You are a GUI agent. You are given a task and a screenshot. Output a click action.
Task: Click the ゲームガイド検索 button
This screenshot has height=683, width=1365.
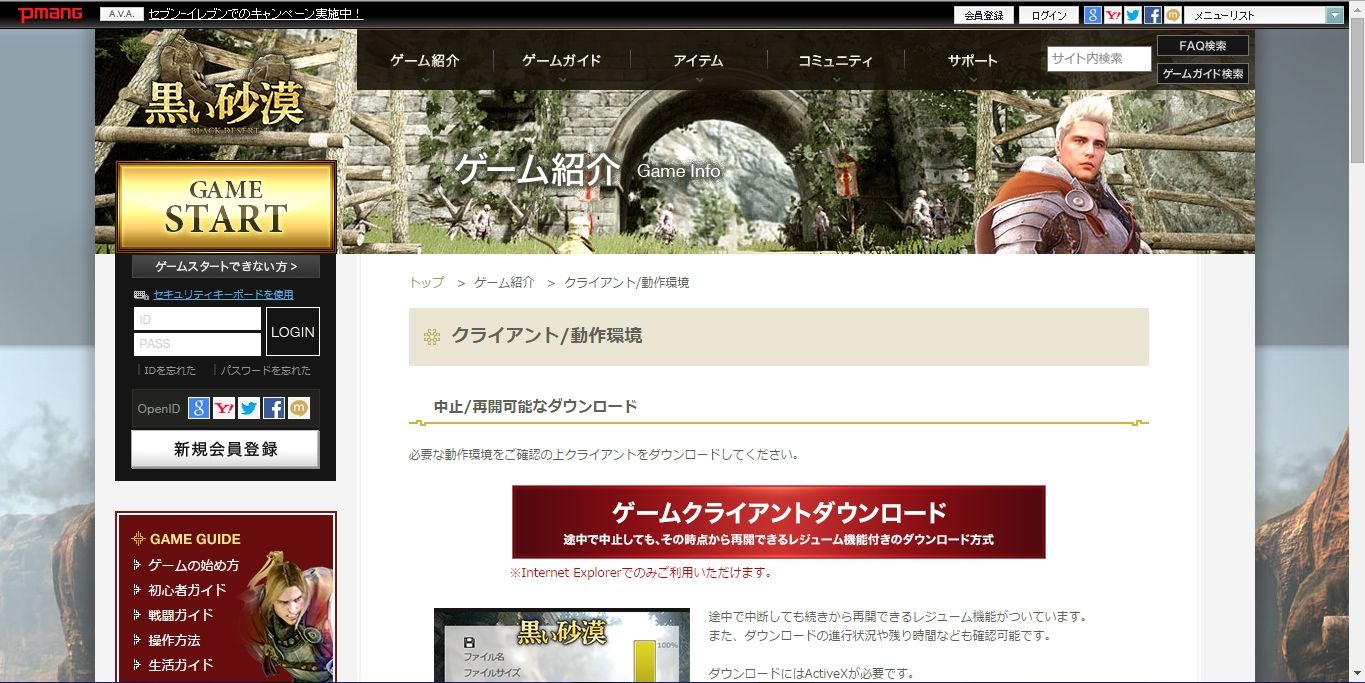coord(1203,74)
